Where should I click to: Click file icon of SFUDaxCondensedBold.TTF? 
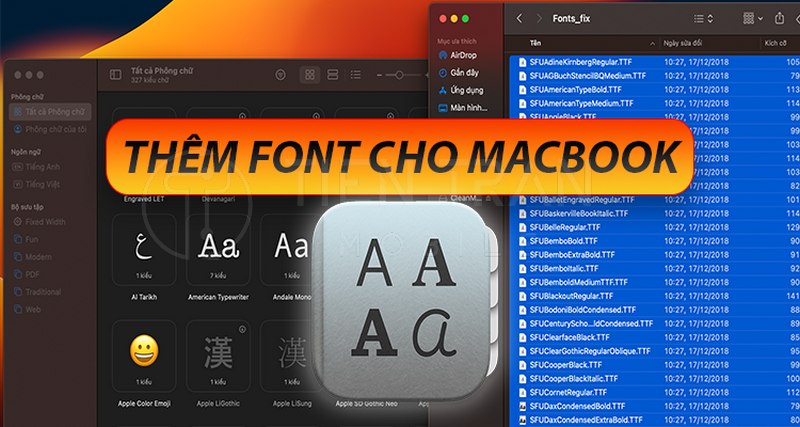(522, 407)
